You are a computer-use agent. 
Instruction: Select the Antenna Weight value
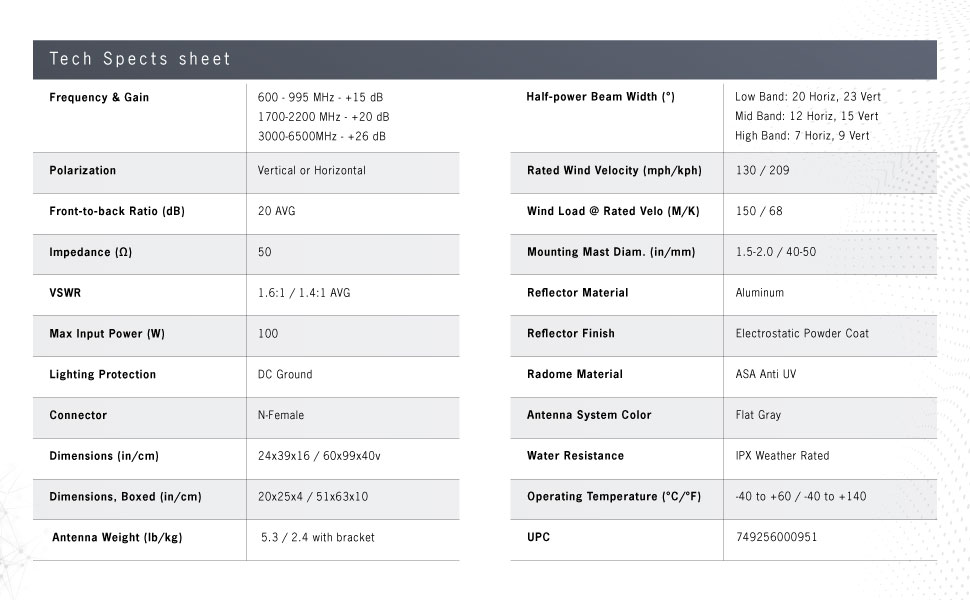pos(318,538)
